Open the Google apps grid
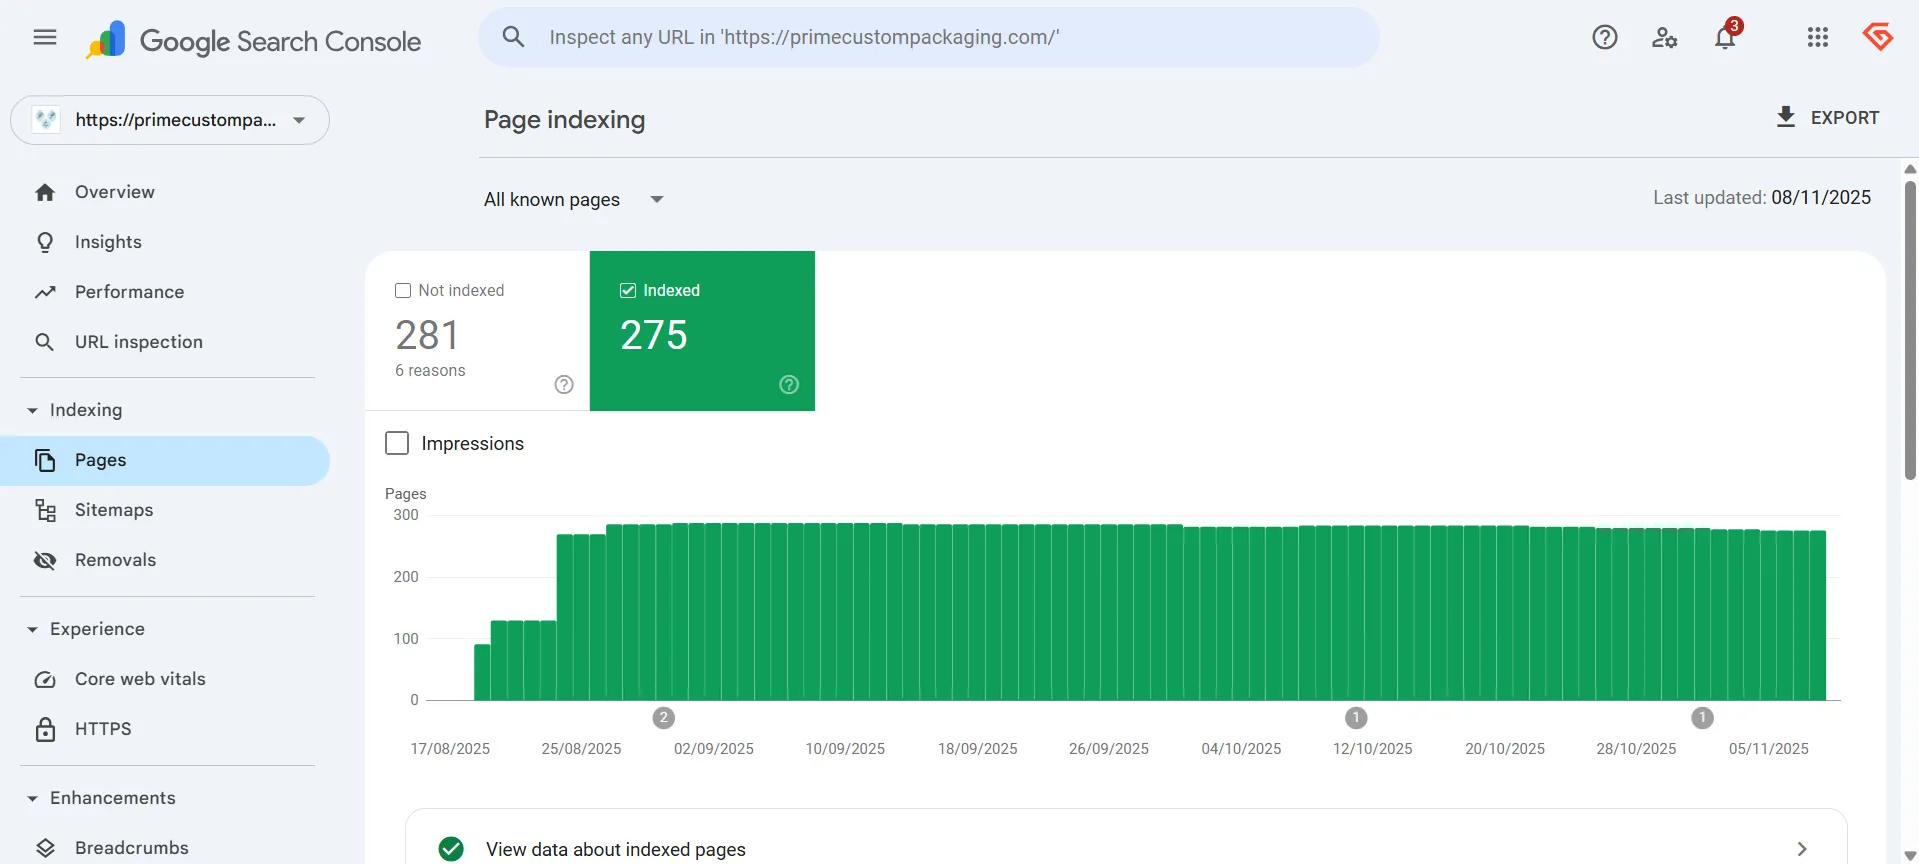 point(1817,38)
